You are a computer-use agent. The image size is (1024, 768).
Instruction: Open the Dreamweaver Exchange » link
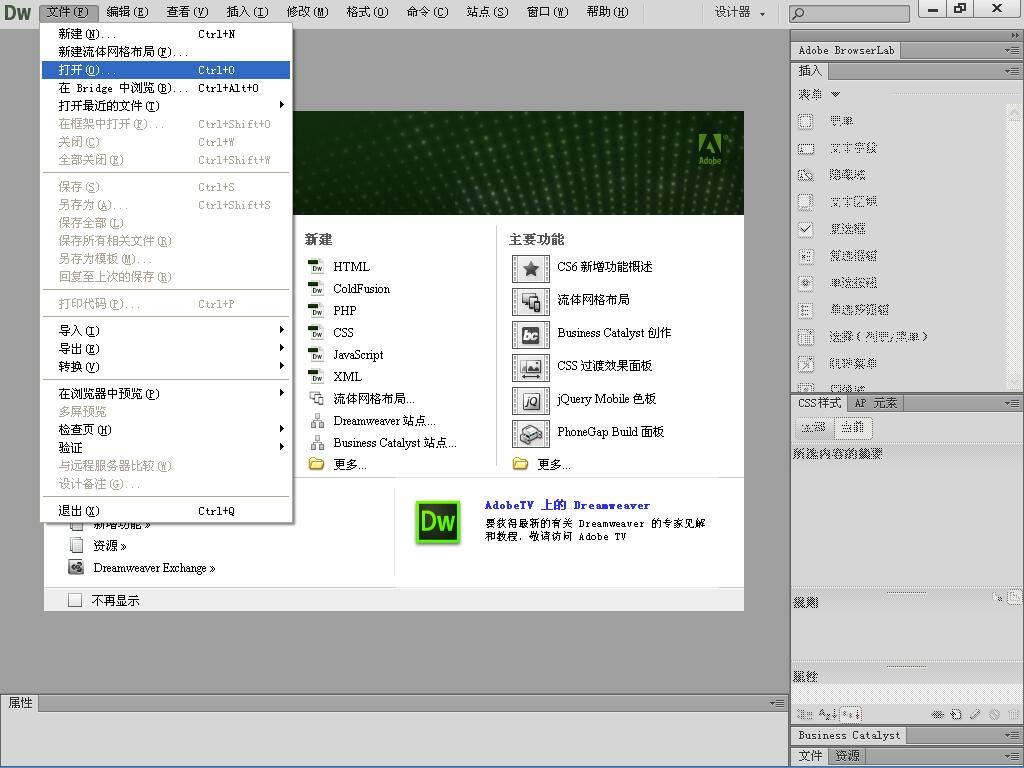pos(154,568)
